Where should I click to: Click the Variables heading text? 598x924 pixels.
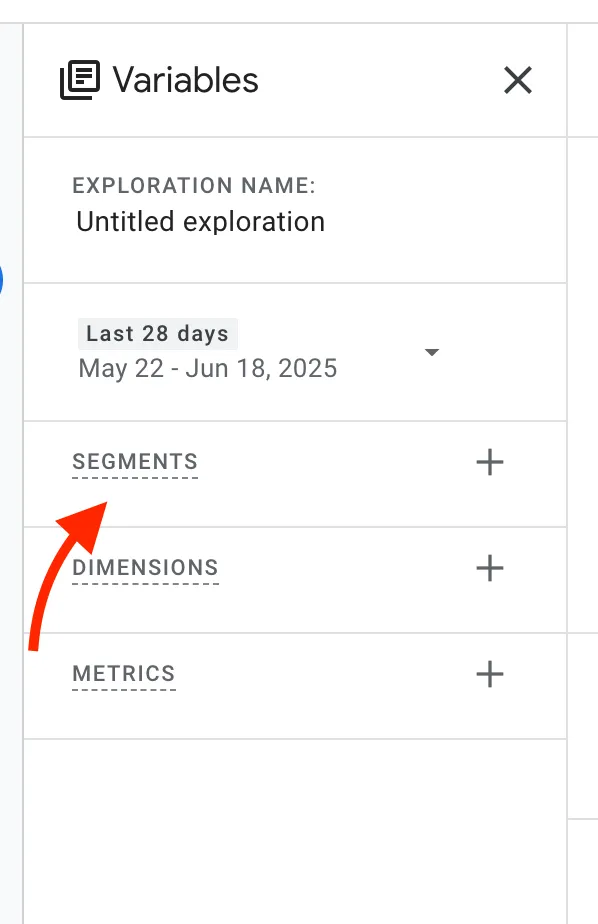pos(186,80)
